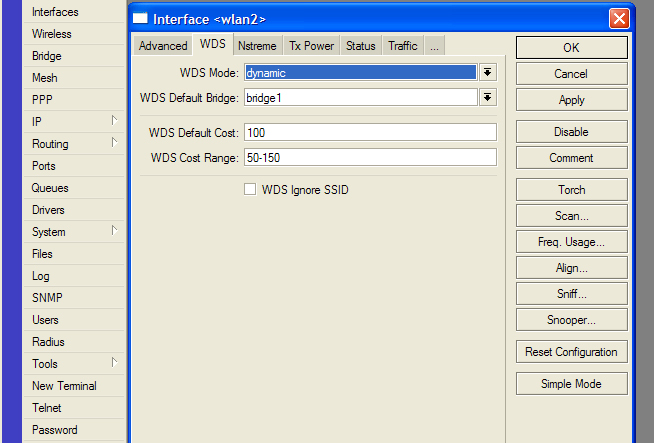Enable the WDS Ignore SSID checkbox

click(250, 189)
